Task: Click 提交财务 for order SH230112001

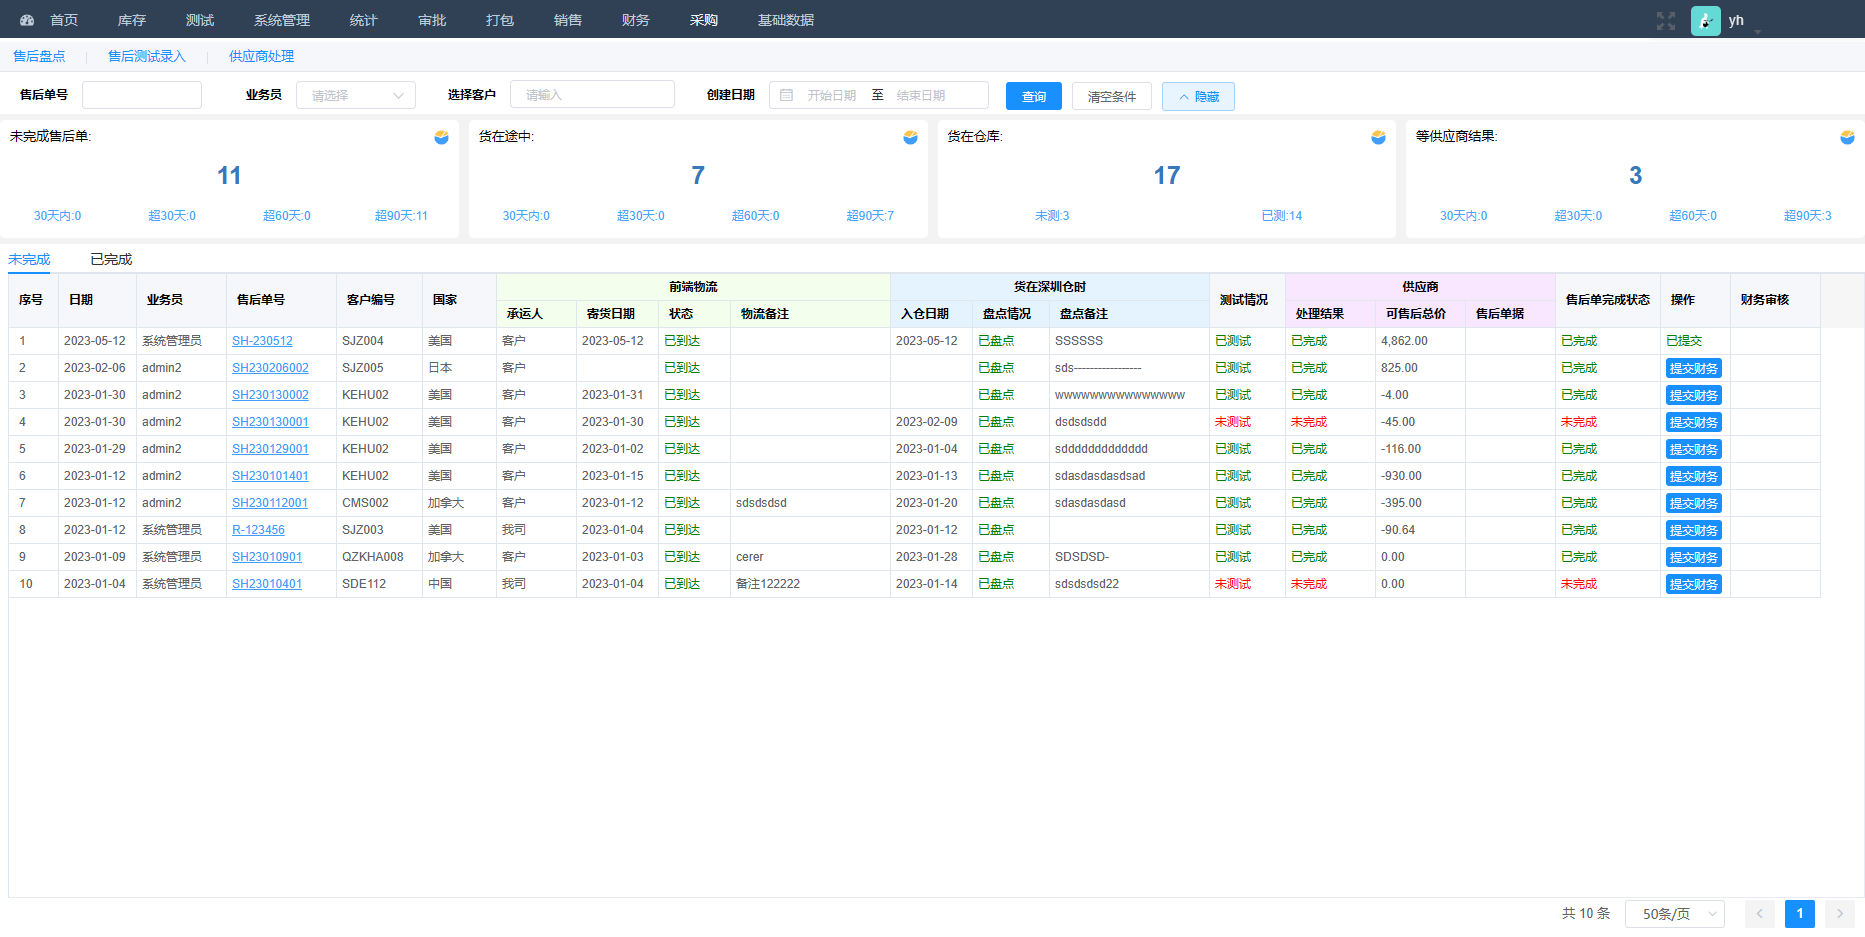Action: point(1693,503)
